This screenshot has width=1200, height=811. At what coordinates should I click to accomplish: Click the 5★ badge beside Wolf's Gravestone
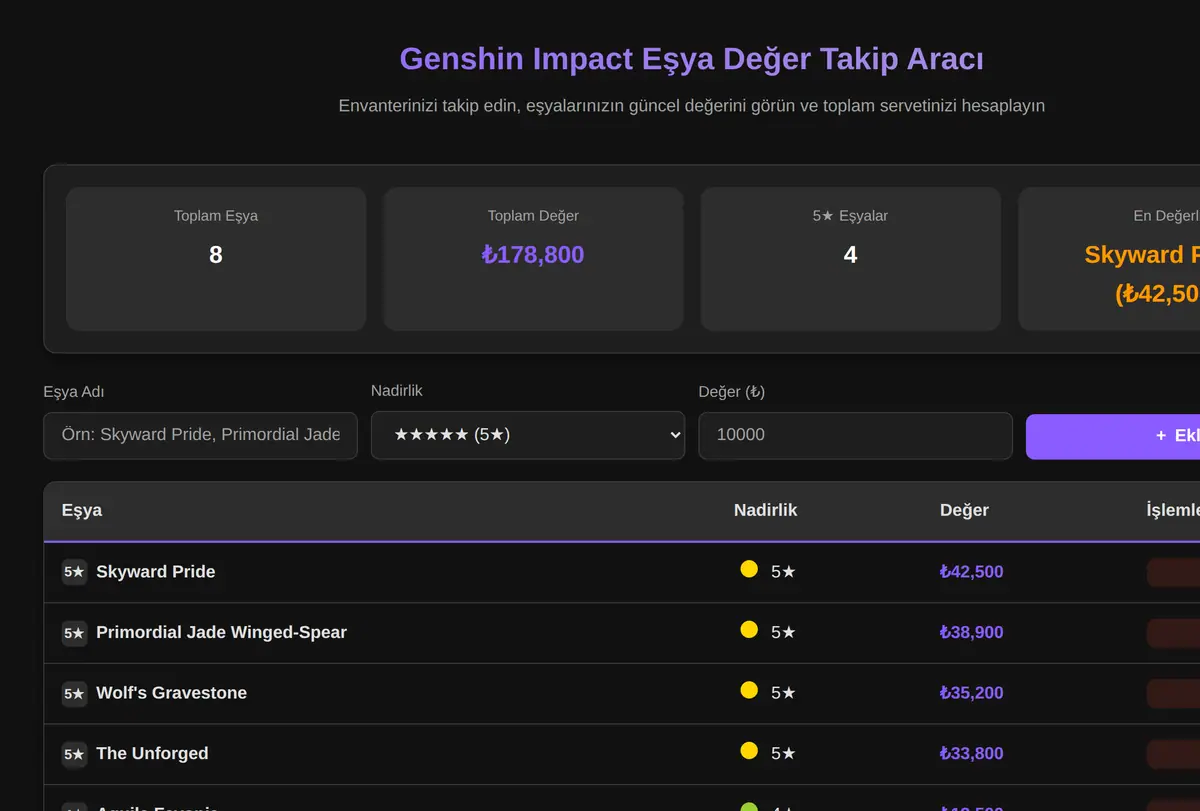coord(74,693)
